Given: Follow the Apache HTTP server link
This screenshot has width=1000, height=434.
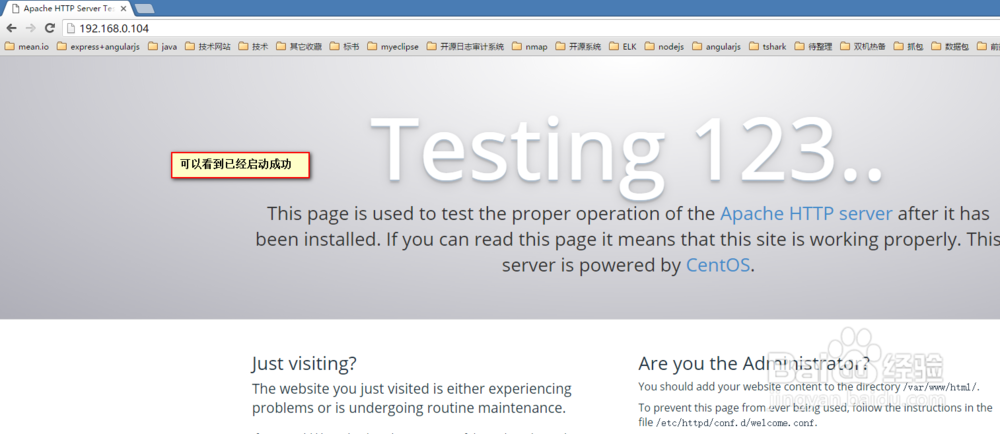Looking at the screenshot, I should (806, 213).
